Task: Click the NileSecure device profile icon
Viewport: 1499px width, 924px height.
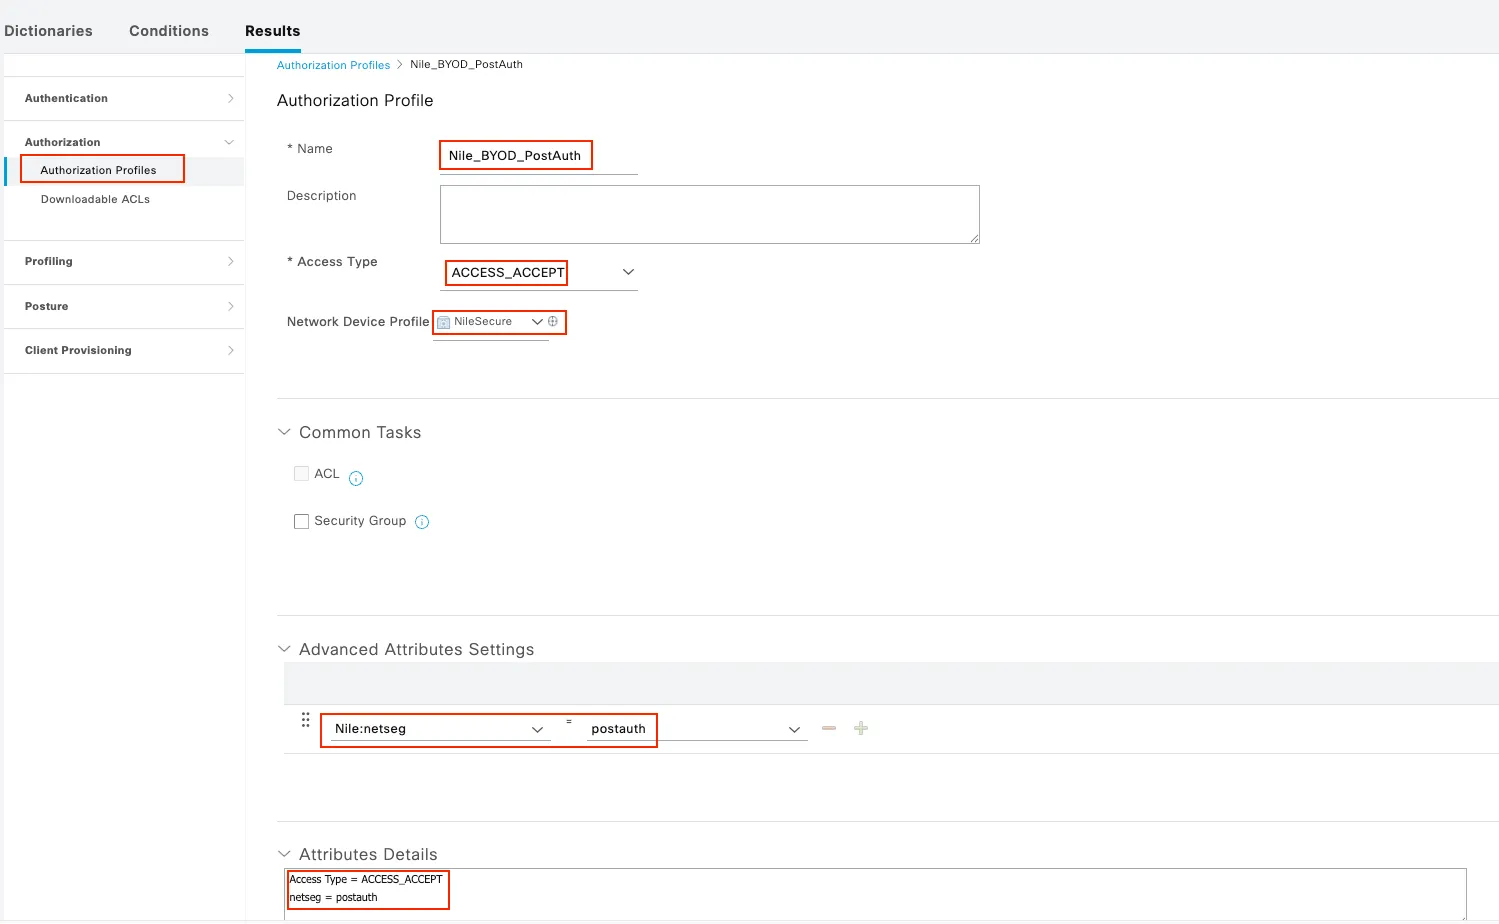Action: [444, 322]
